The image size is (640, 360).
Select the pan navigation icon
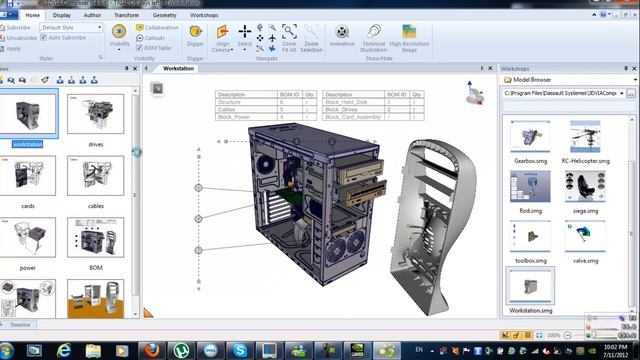[260, 38]
